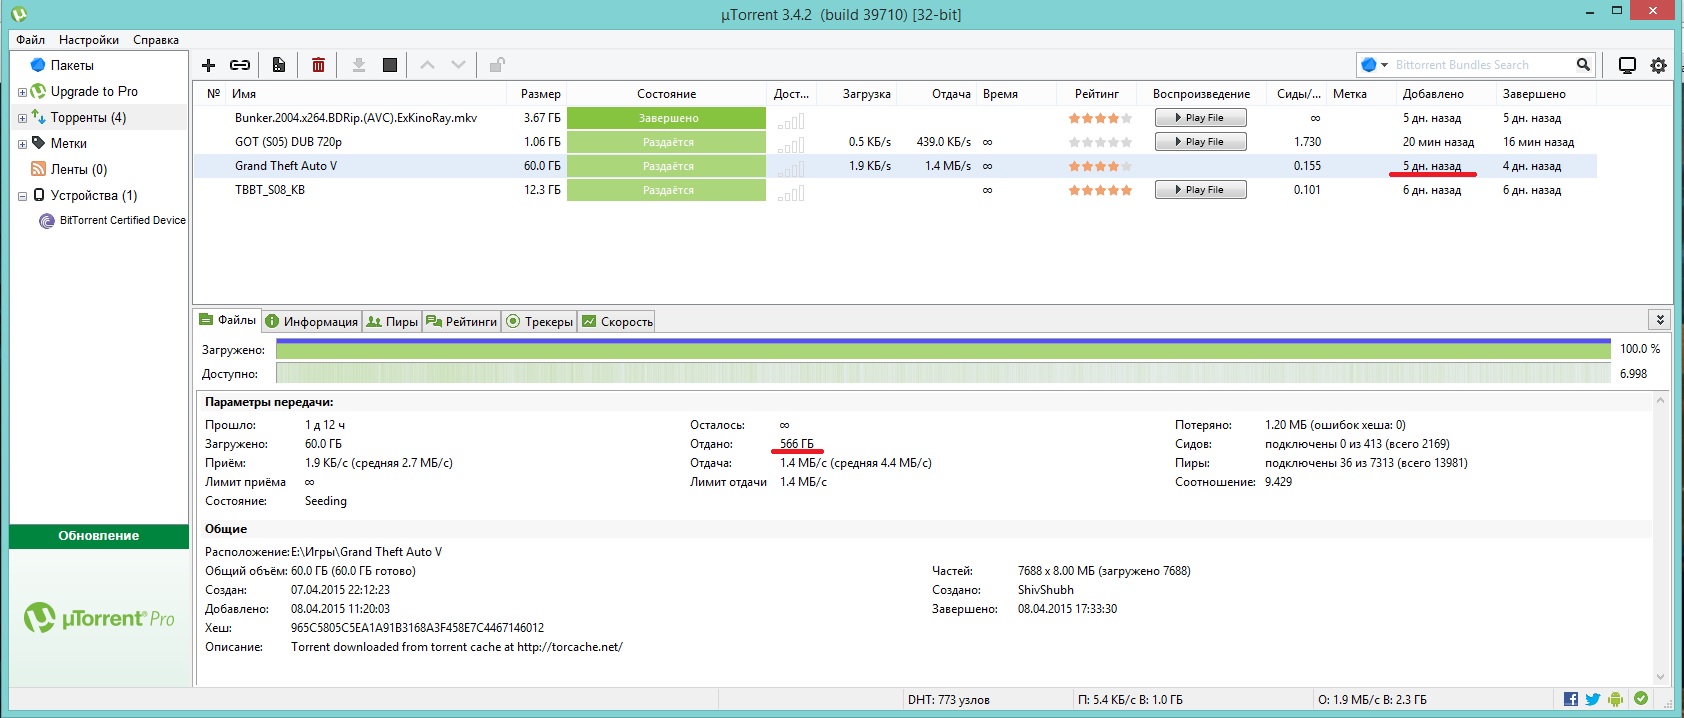Screen dimensions: 1684x718
Task: Click the Add Torrent from URL link icon
Action: (x=240, y=65)
